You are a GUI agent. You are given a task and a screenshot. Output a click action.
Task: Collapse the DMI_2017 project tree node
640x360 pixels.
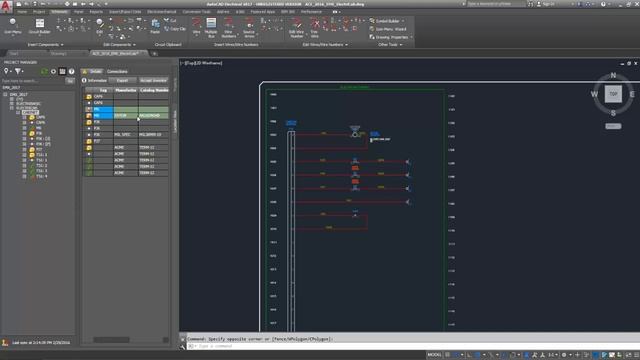[x=5, y=94]
